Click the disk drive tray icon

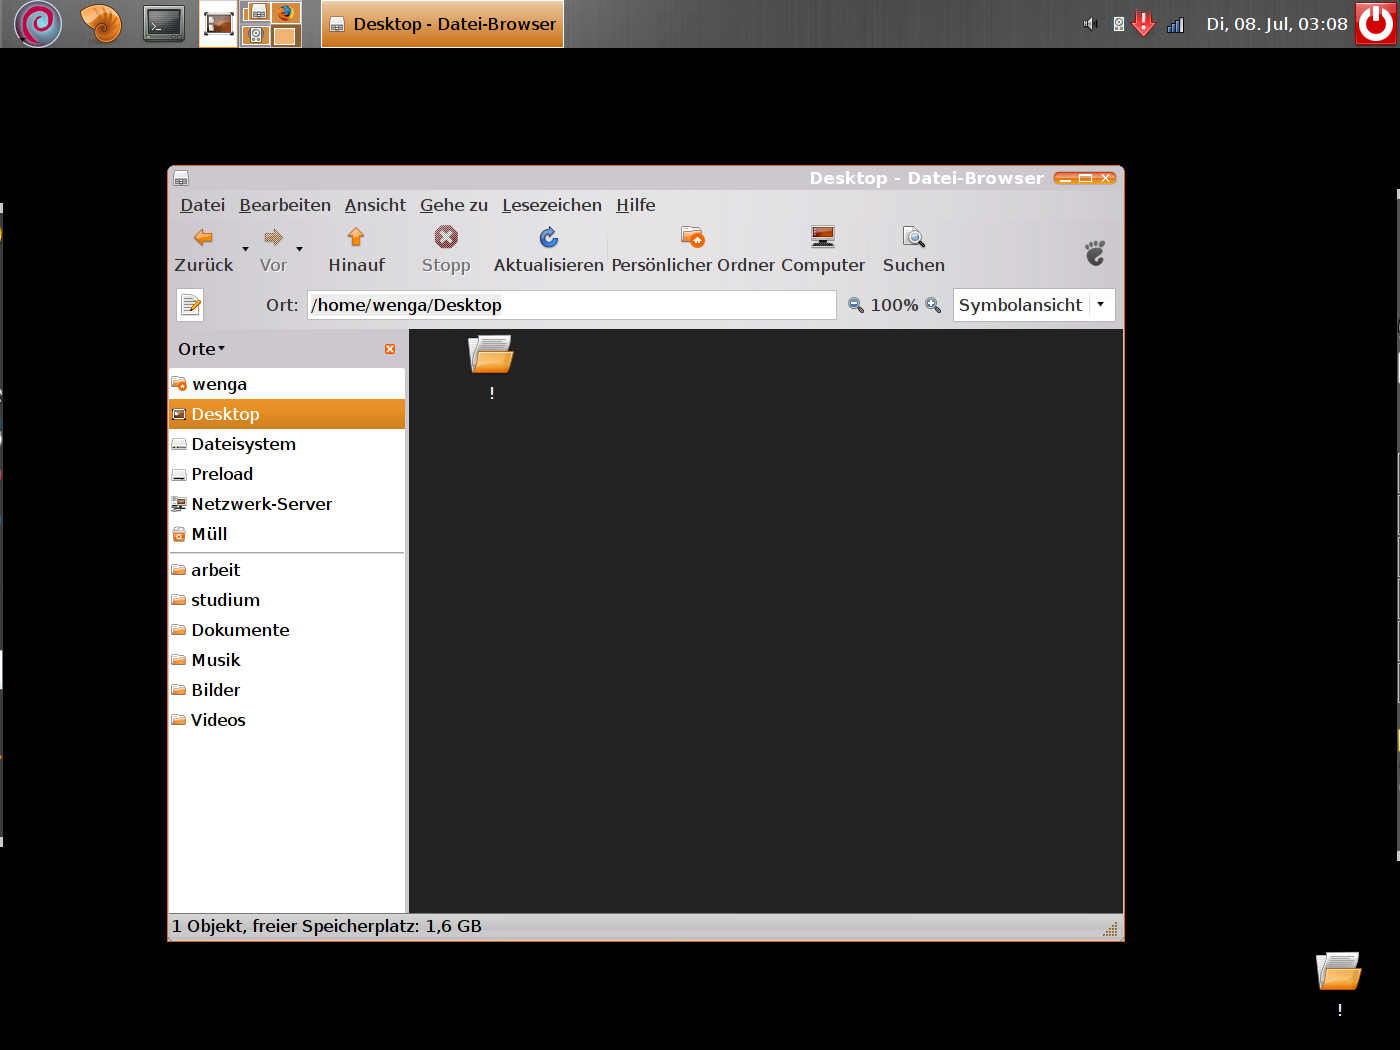1118,24
